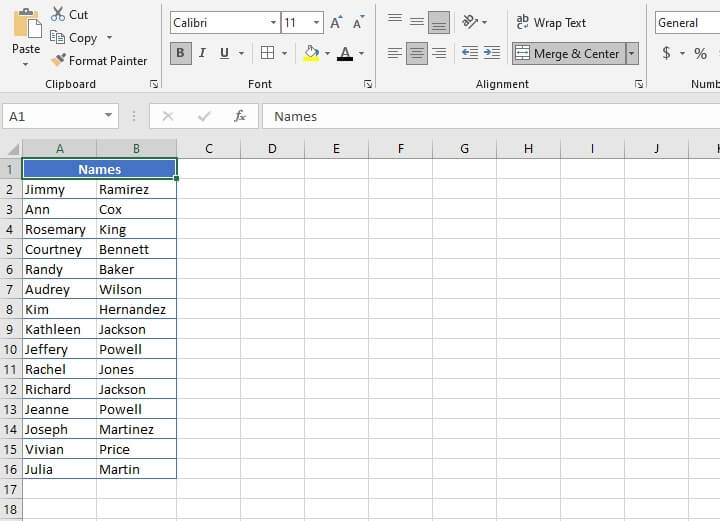Screen dimensions: 720x521
Task: Confirm formula entry checkmark icon
Action: [x=204, y=116]
